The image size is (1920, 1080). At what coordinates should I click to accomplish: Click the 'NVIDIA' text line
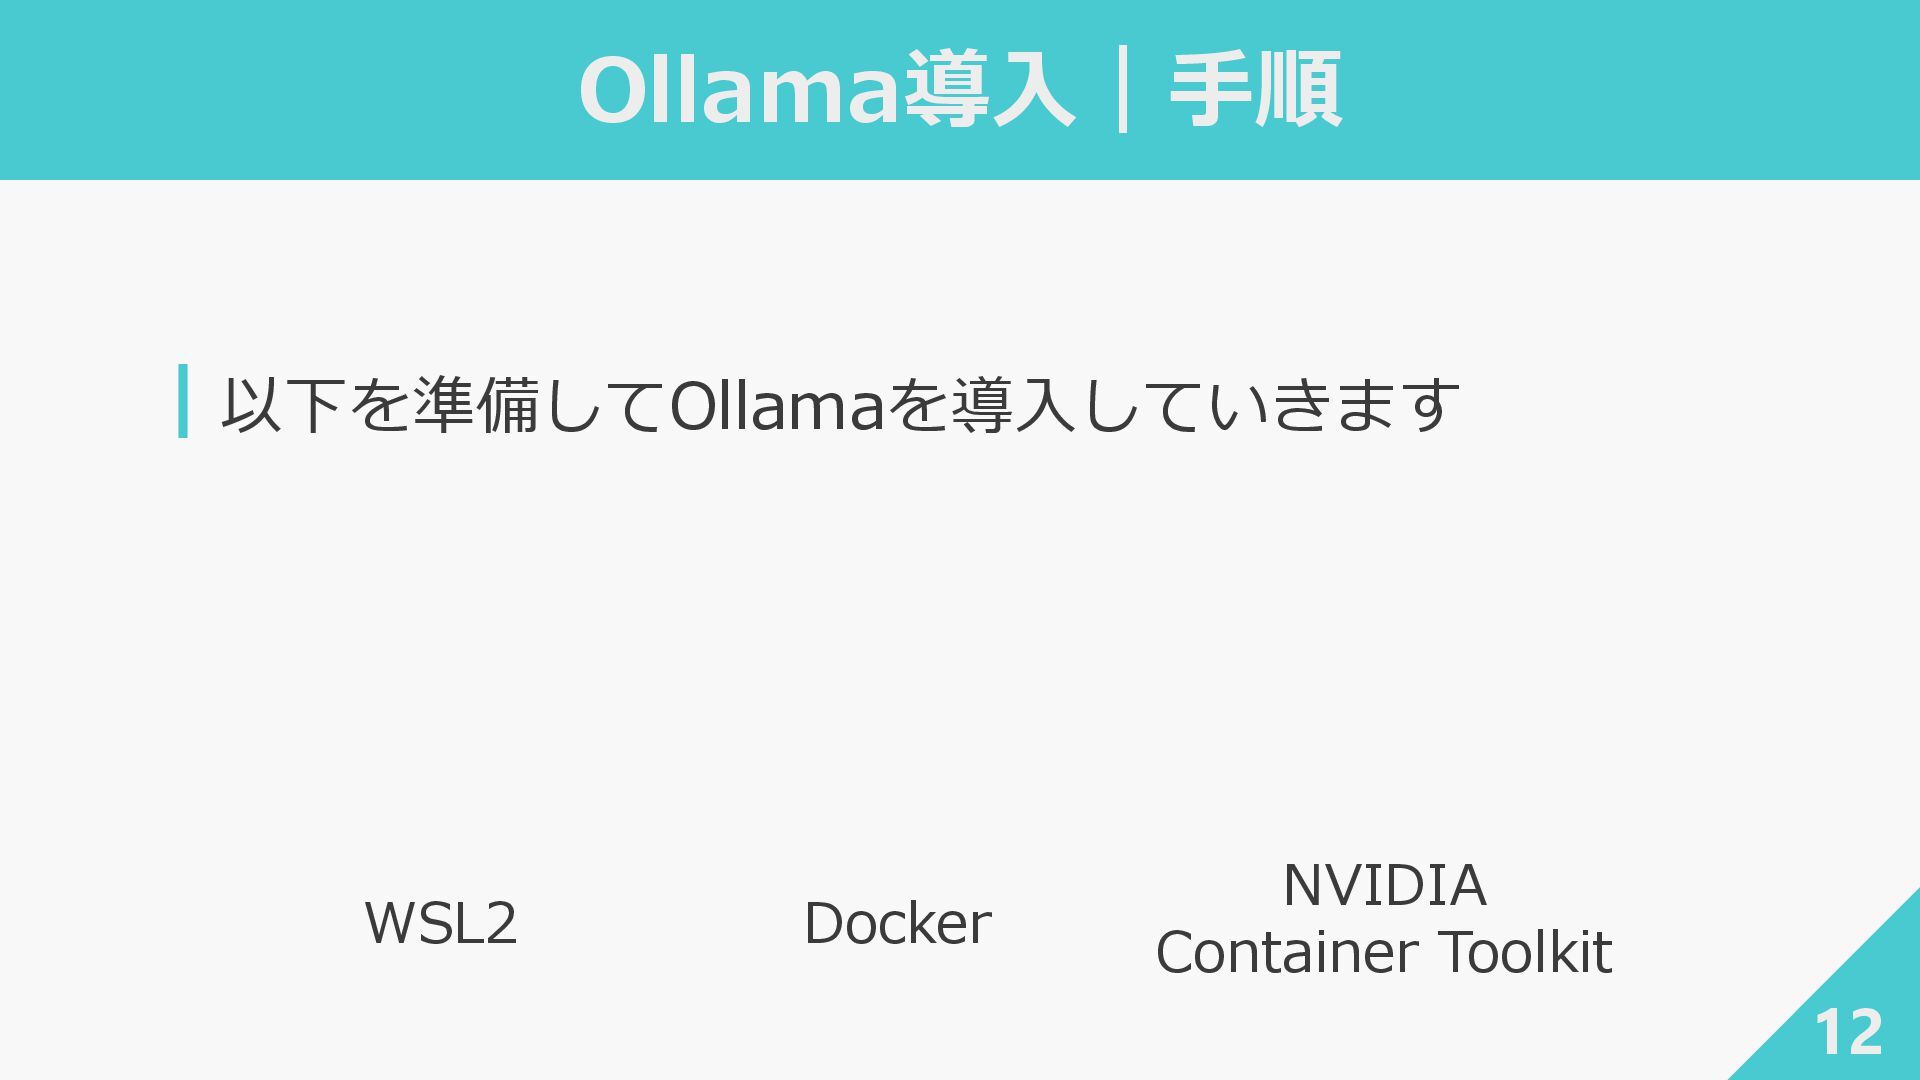(x=1384, y=886)
